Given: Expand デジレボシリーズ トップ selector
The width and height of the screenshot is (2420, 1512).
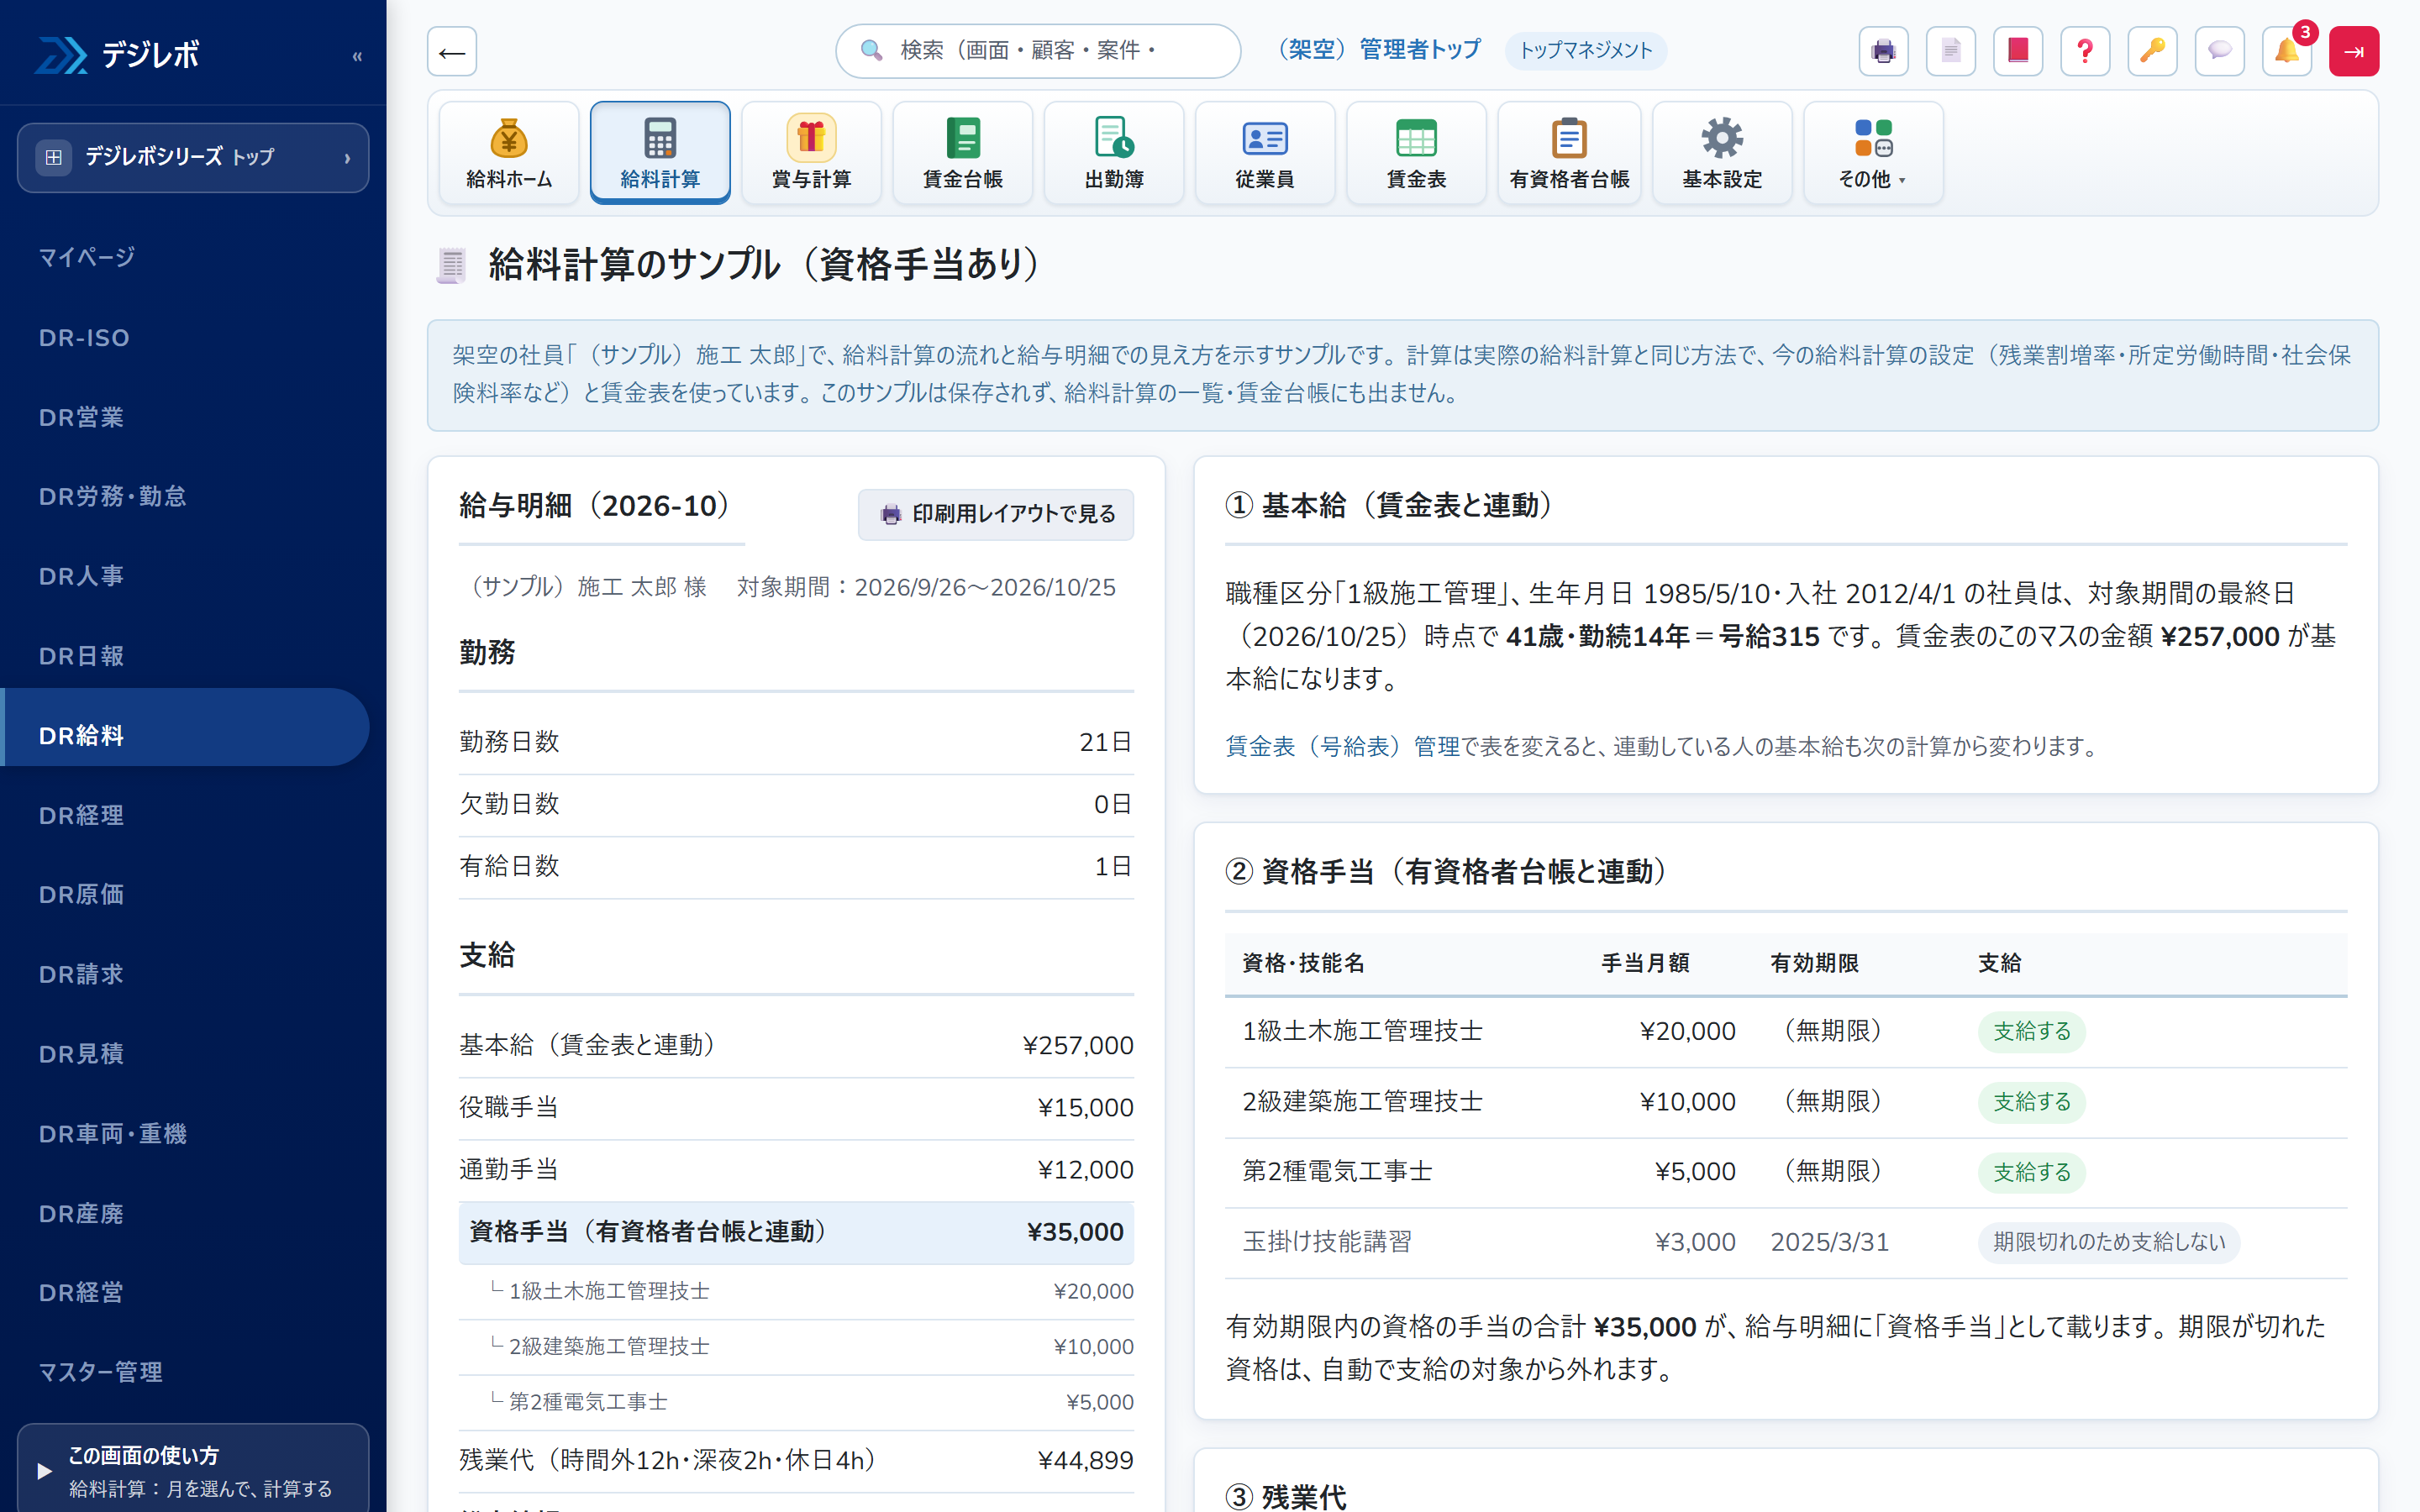Looking at the screenshot, I should 193,157.
